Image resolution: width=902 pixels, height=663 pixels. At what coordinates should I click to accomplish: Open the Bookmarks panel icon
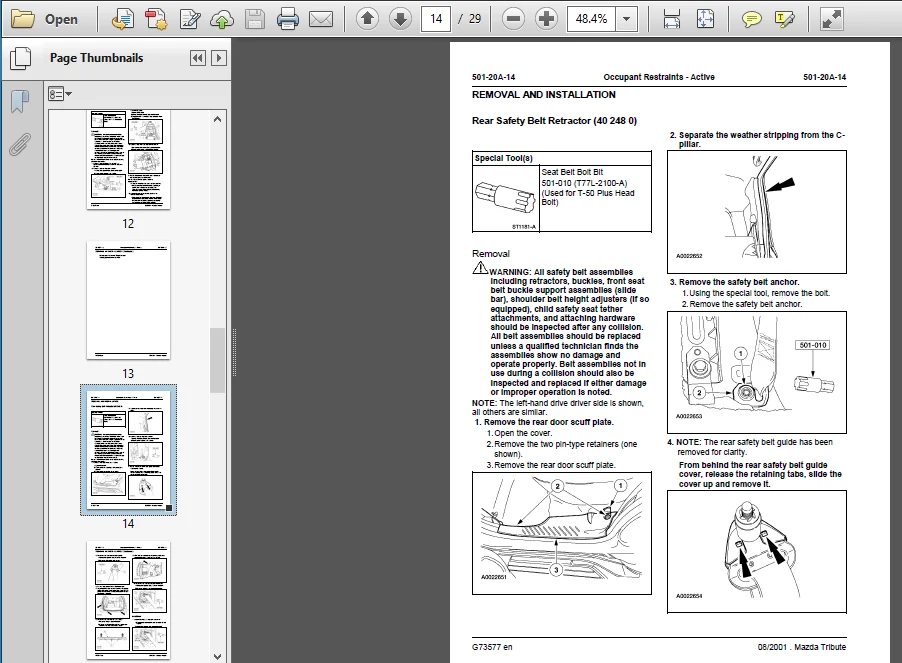(x=20, y=102)
